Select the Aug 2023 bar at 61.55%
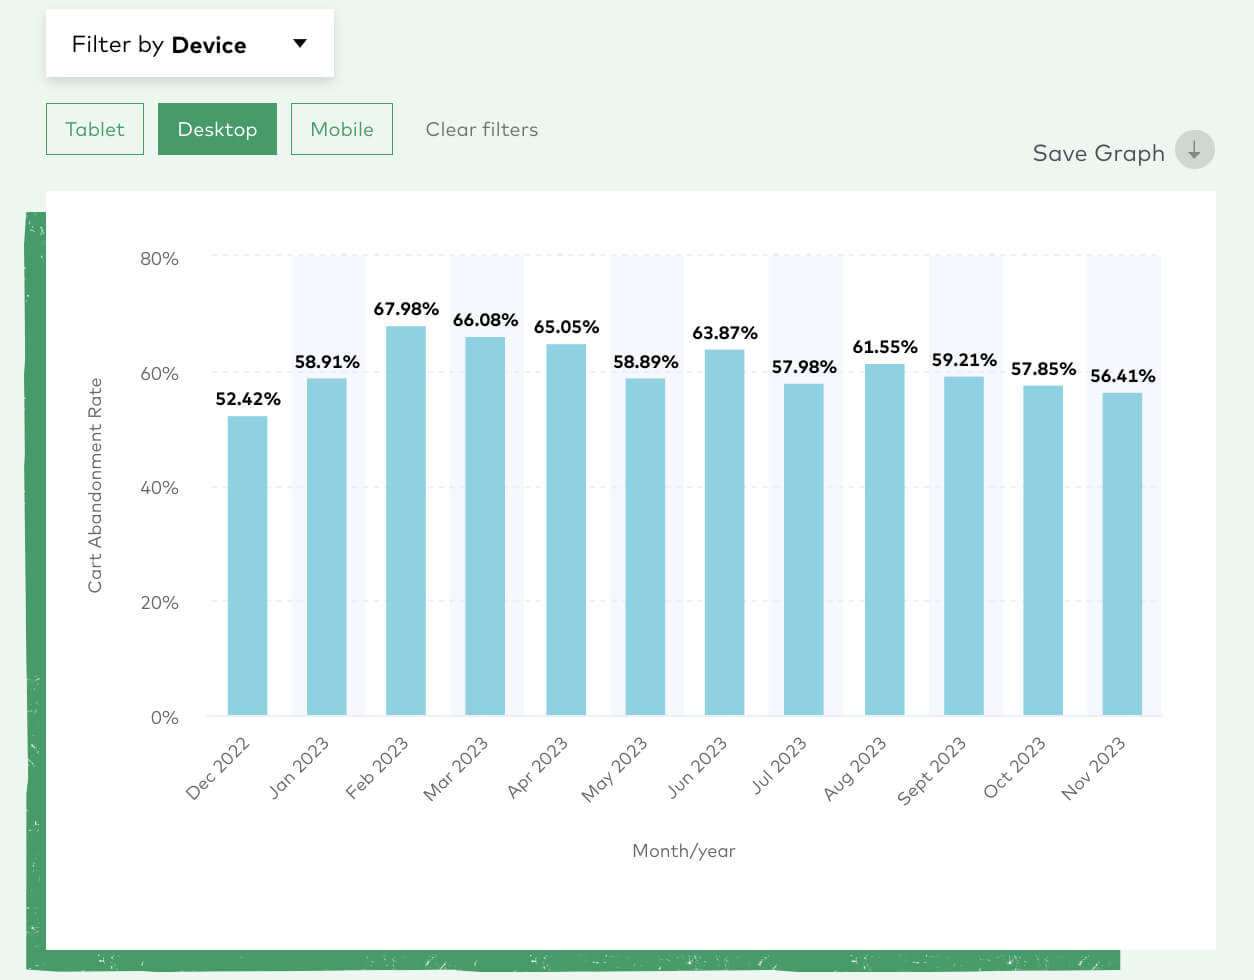The image size is (1254, 980). point(884,539)
